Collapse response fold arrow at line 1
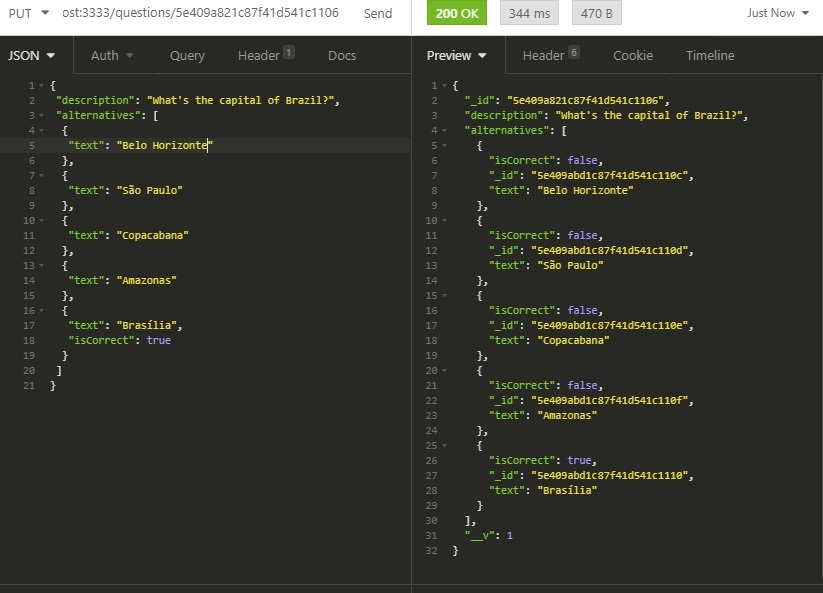The image size is (823, 593). (x=445, y=86)
